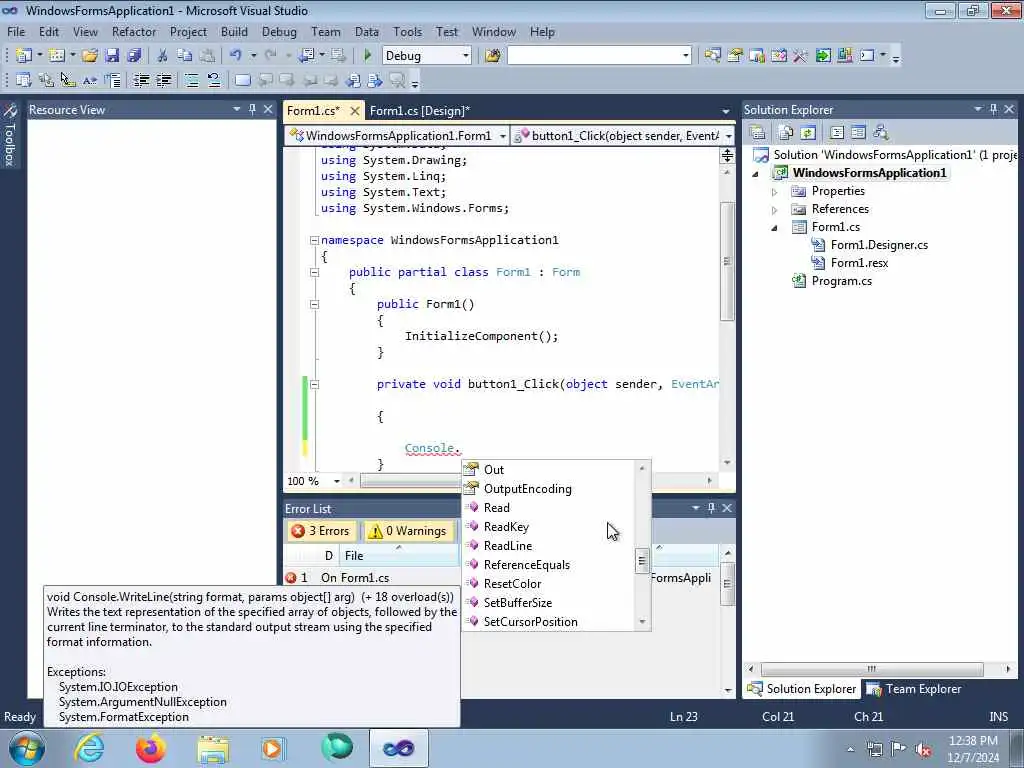1024x768 pixels.
Task: Save the file with the floppy disk icon
Action: coord(112,56)
